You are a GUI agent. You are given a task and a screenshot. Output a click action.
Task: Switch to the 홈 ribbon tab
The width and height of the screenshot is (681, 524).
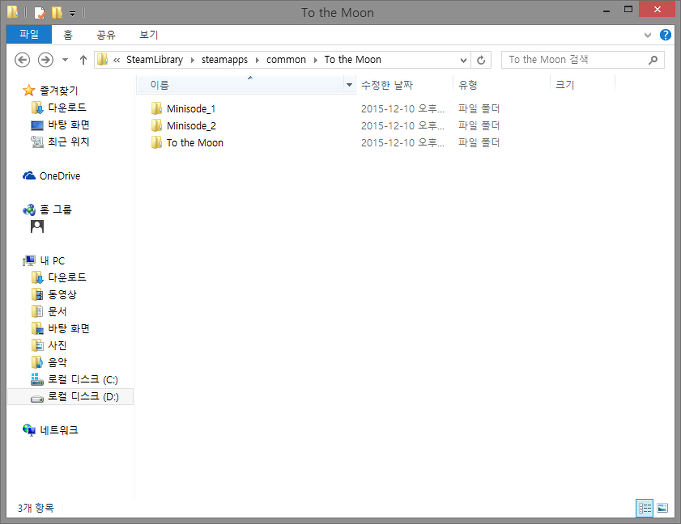tap(68, 35)
